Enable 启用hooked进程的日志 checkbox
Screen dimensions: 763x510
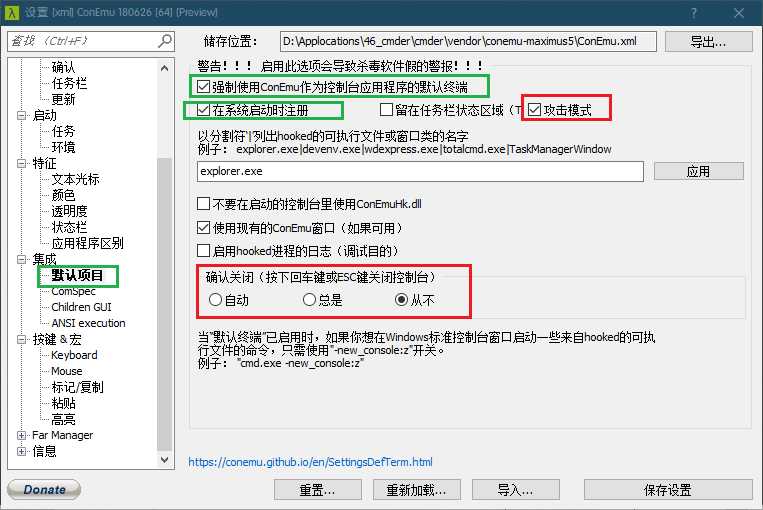coord(203,251)
